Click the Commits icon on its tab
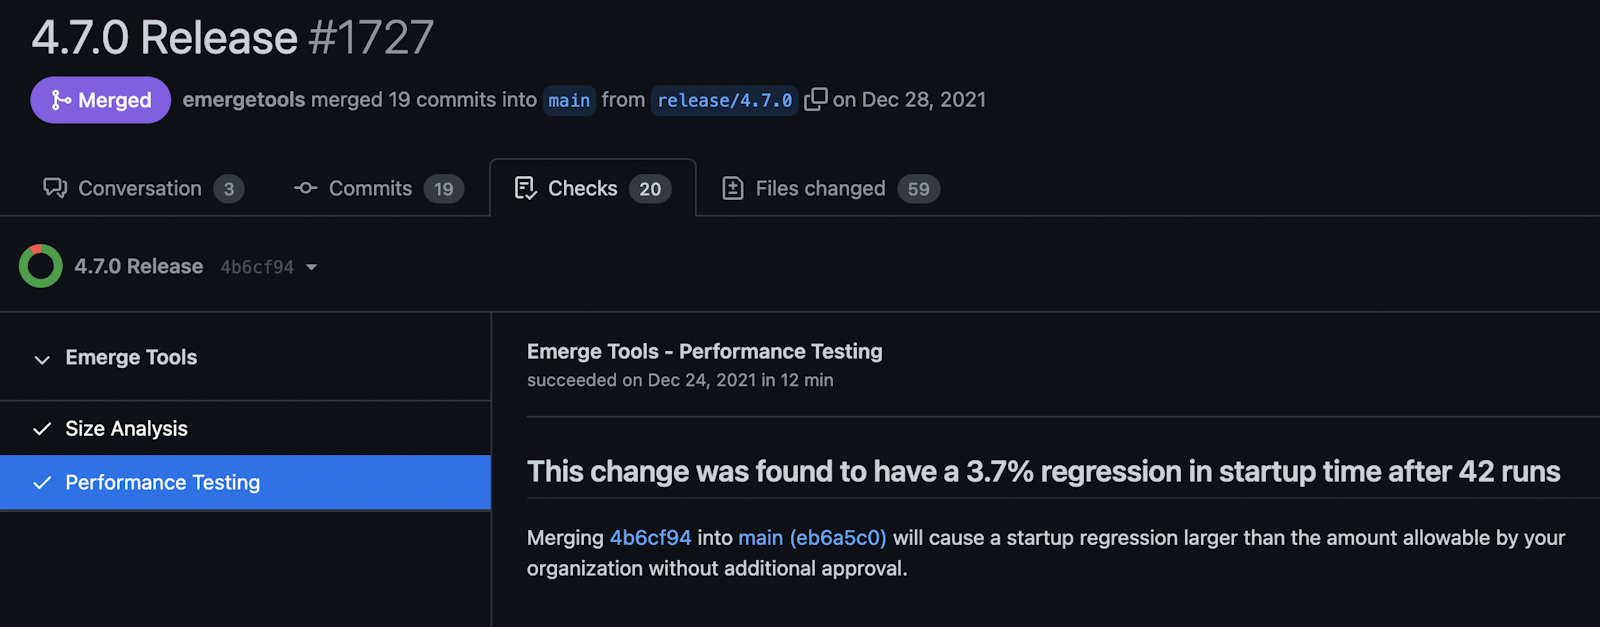The width and height of the screenshot is (1600, 627). [304, 188]
